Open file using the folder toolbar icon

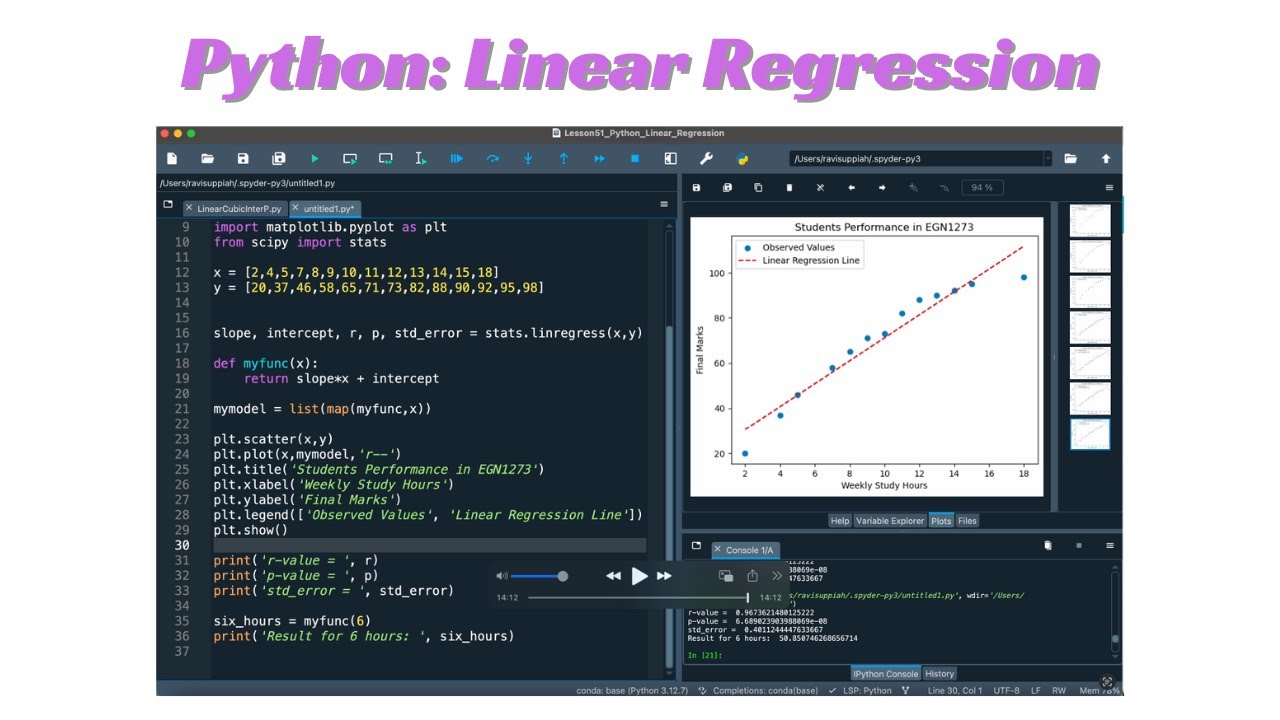coord(207,158)
